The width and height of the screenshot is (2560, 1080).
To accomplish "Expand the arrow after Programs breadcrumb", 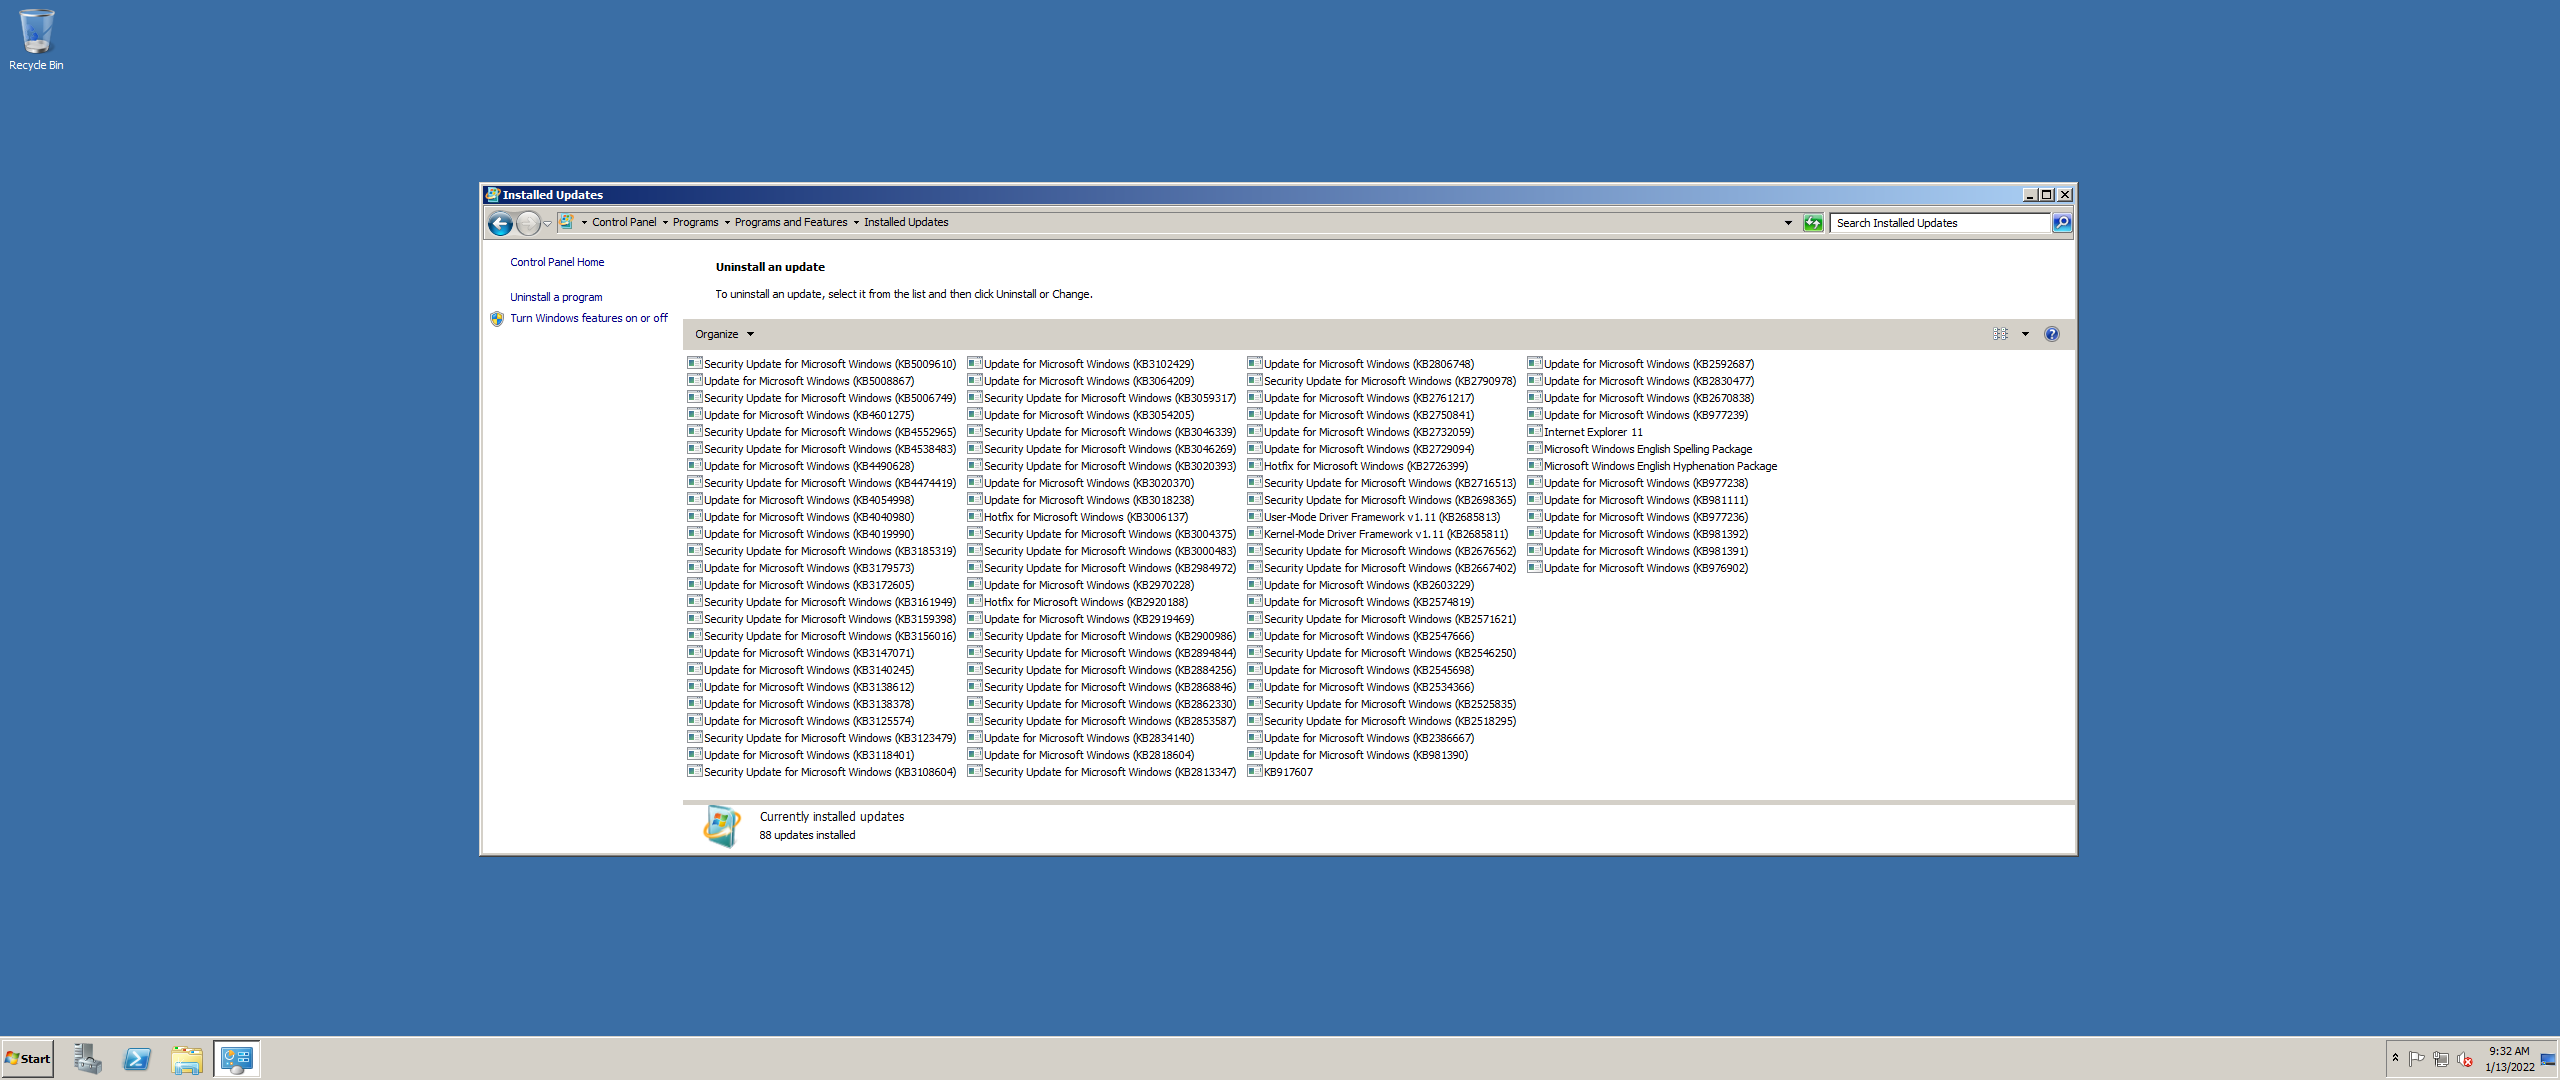I will 727,222.
